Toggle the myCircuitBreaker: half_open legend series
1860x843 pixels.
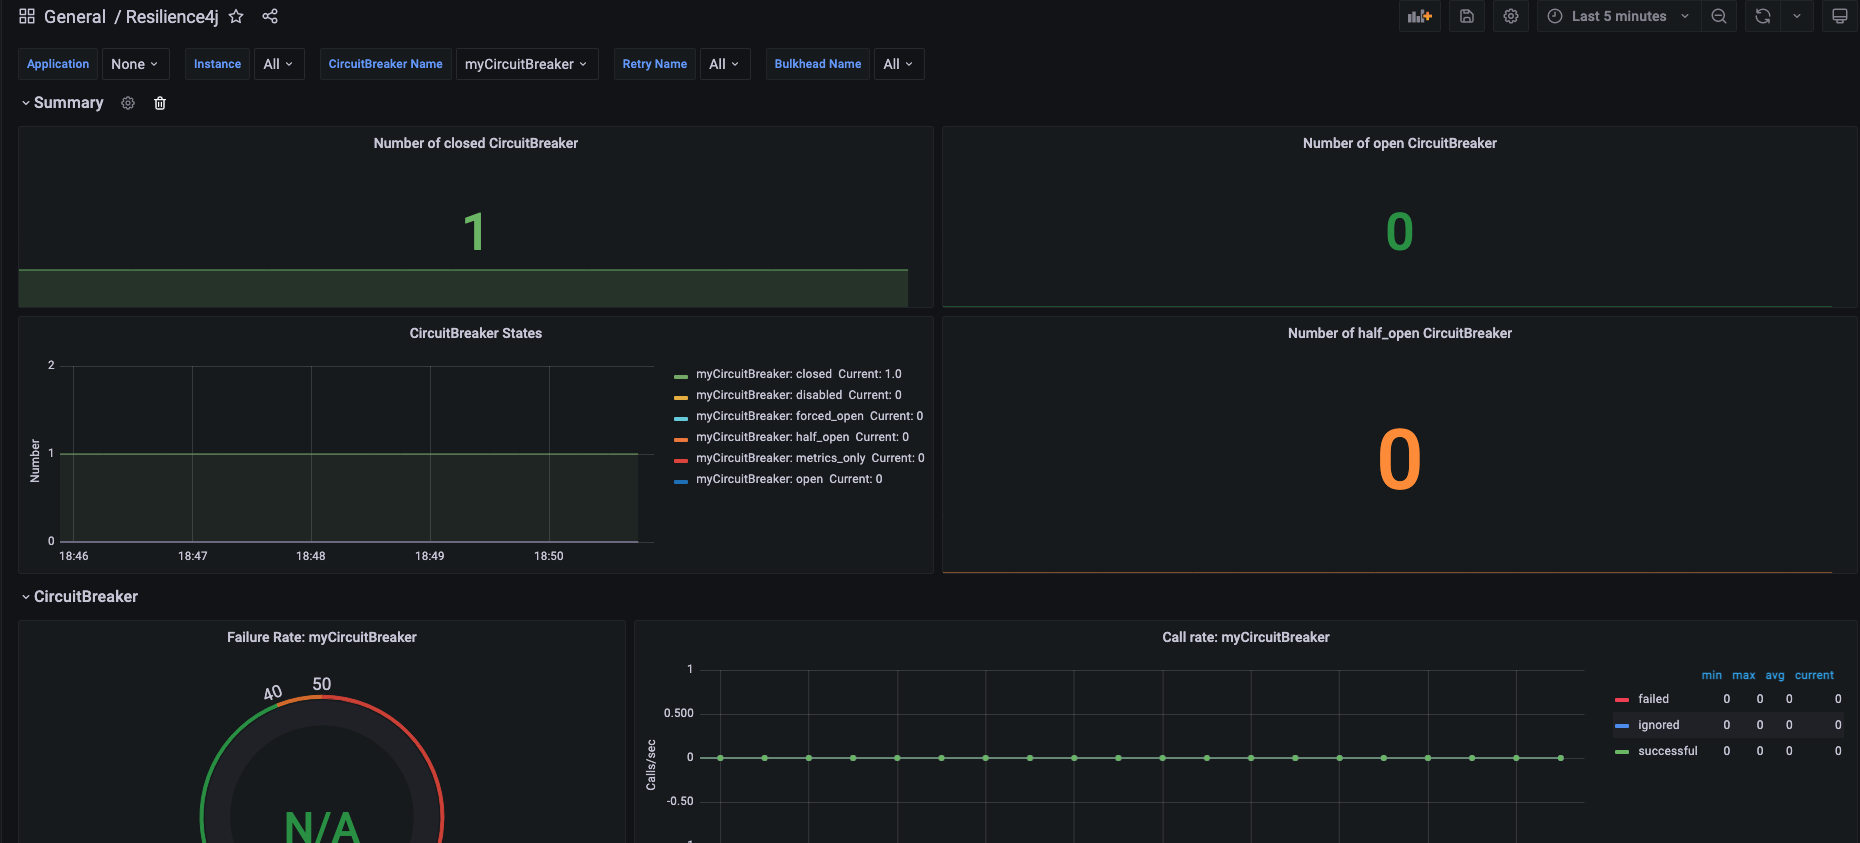(x=773, y=437)
